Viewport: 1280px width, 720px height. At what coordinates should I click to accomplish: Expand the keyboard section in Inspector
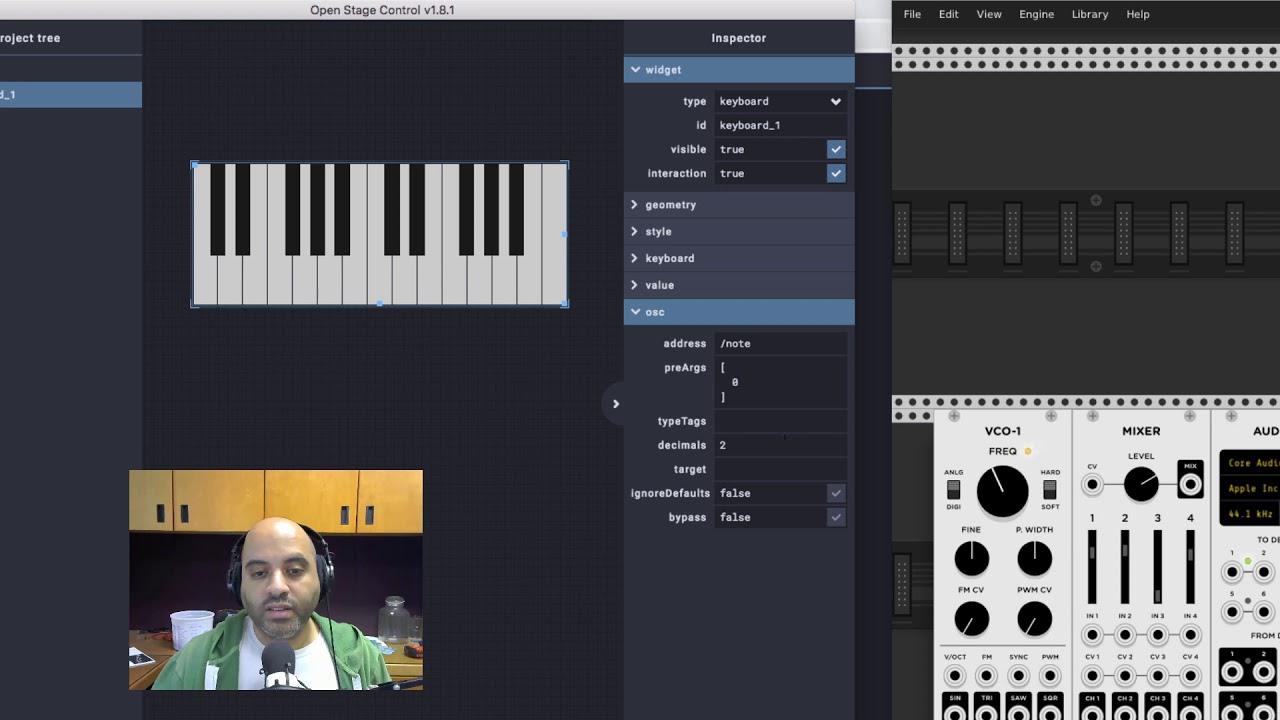coord(739,258)
